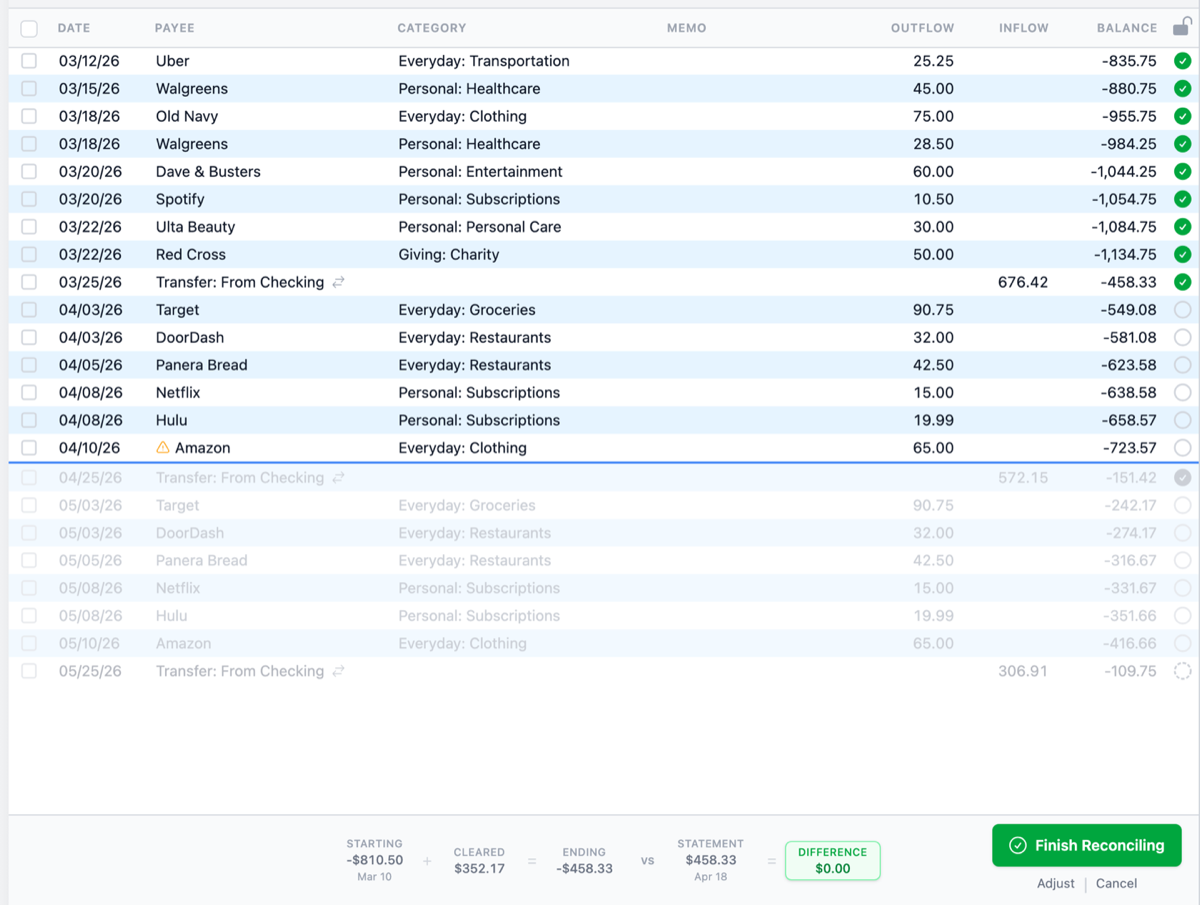Select the 04/10/26 Amazon row checkbox

29,448
